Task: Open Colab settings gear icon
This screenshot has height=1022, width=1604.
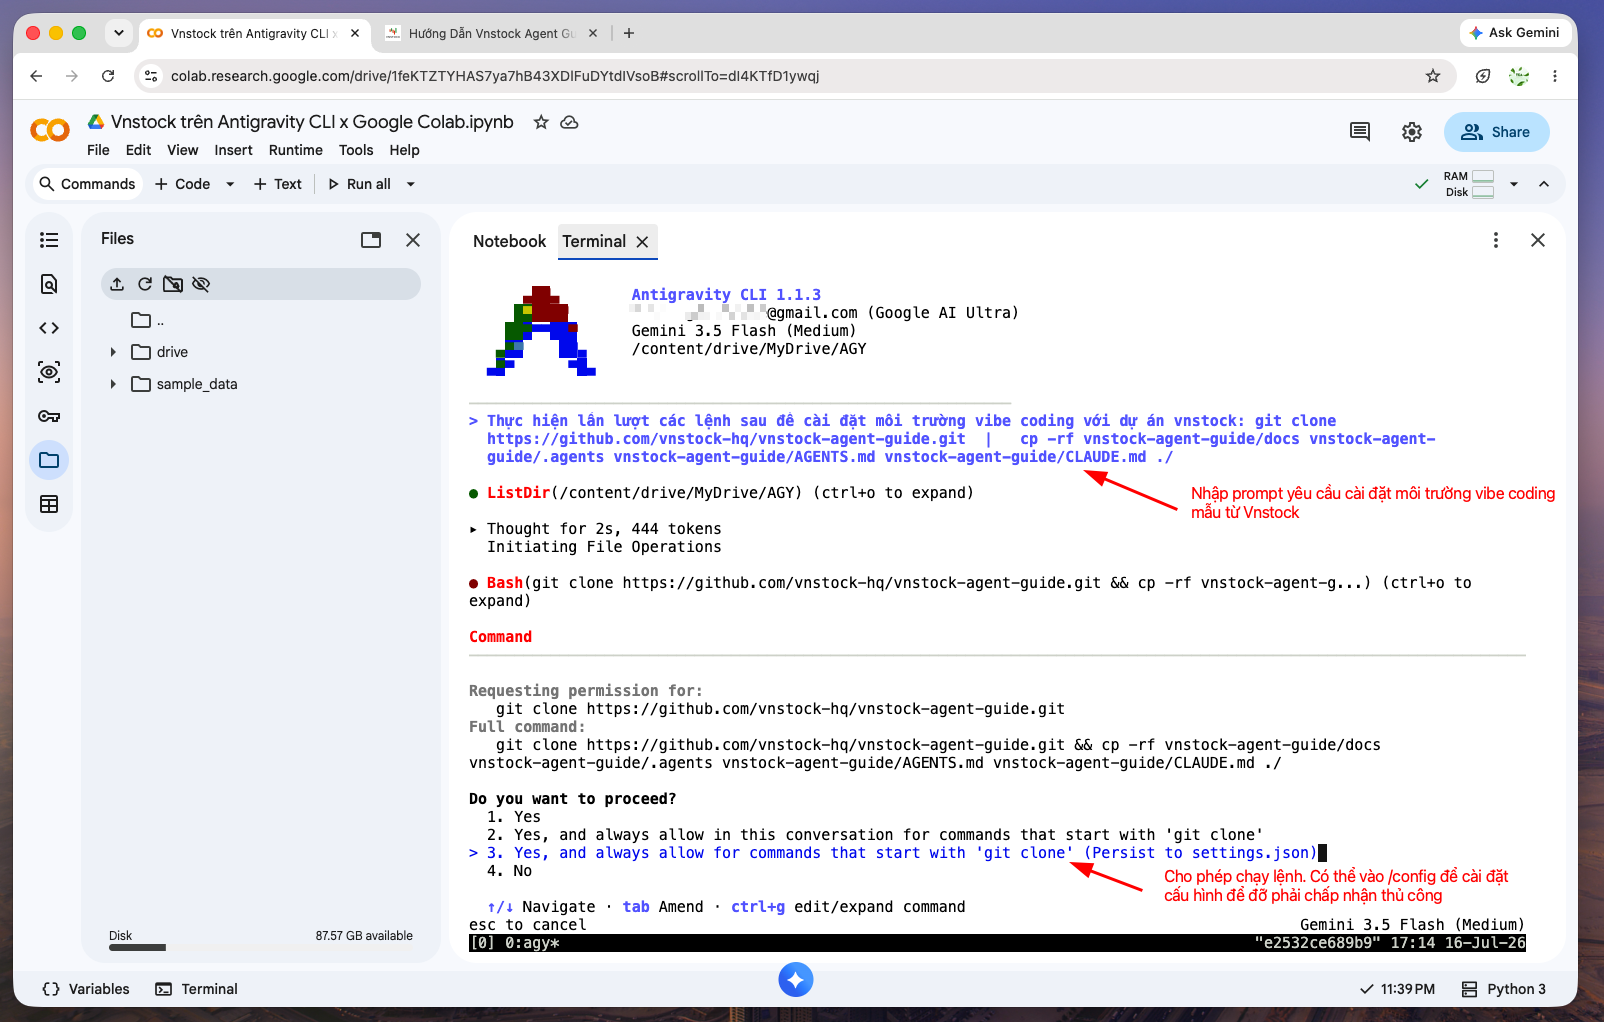Action: coord(1412,132)
